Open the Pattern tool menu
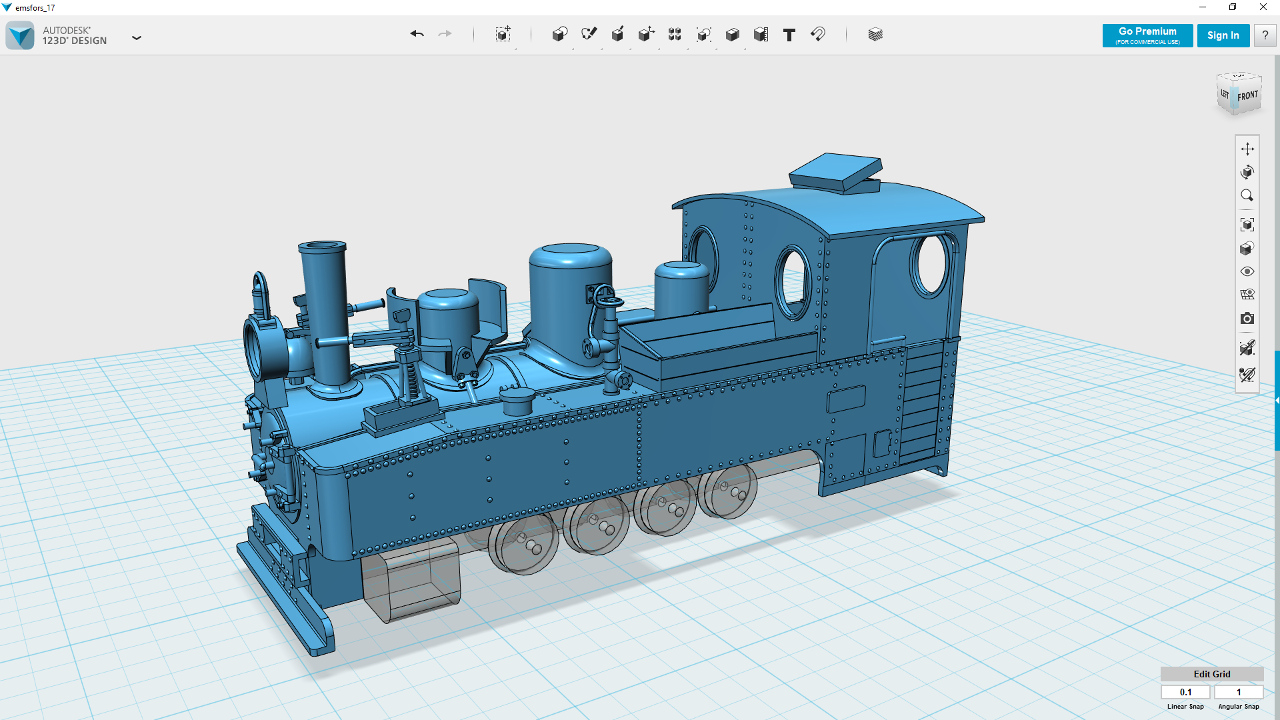Viewport: 1280px width, 720px height. point(675,34)
